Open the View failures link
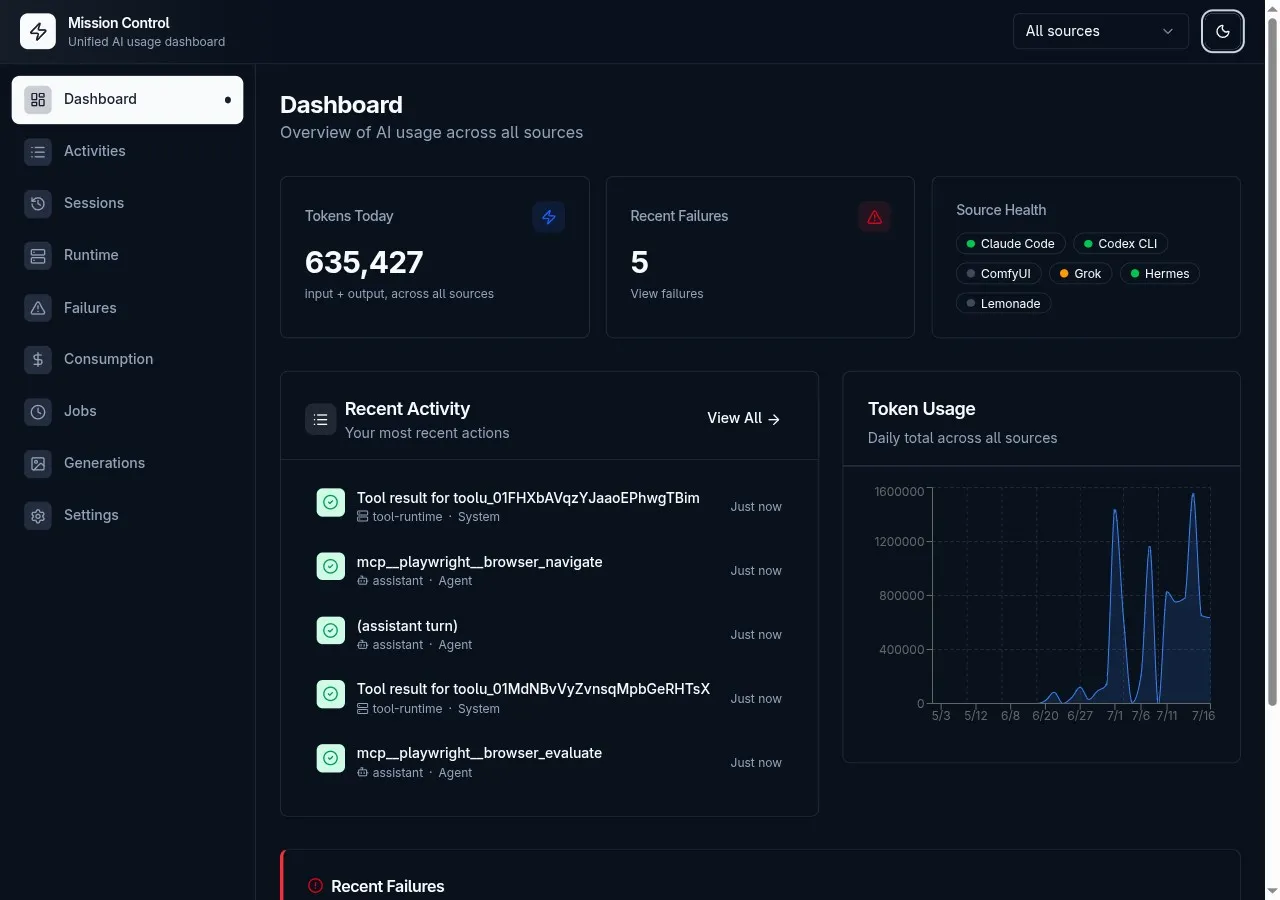Viewport: 1280px width, 900px height. [x=667, y=294]
